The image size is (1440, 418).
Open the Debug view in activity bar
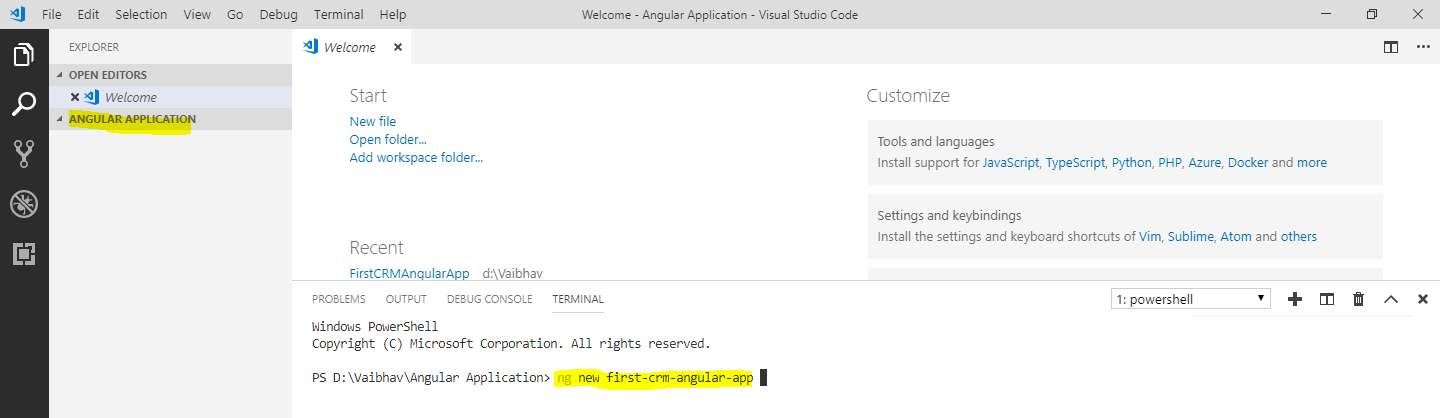tap(24, 204)
